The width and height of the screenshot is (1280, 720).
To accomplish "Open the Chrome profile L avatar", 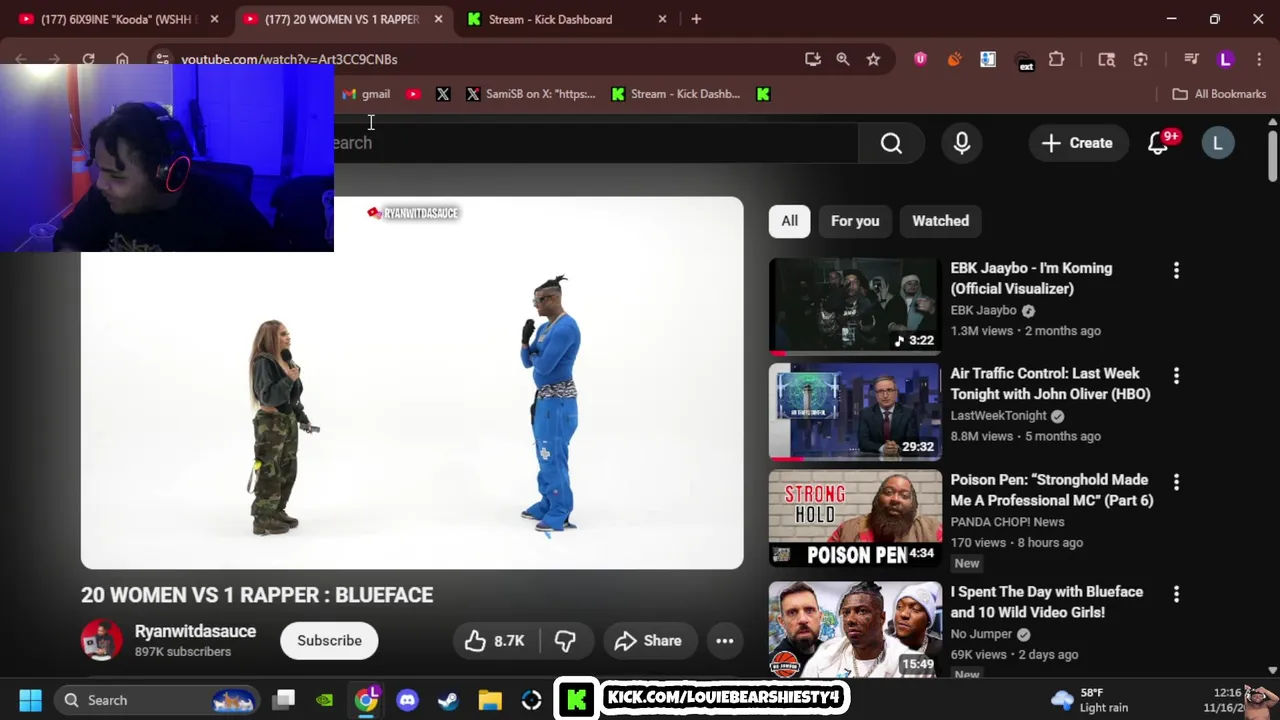I will (1226, 59).
